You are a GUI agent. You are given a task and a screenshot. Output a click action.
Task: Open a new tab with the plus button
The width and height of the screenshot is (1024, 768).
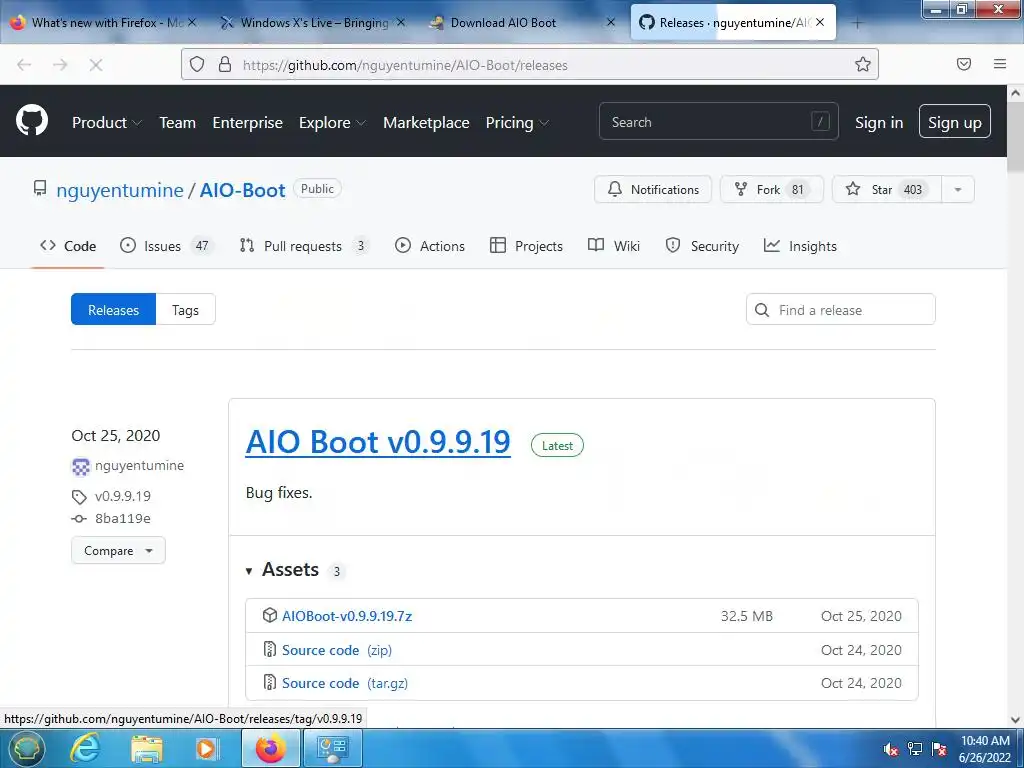click(x=857, y=23)
